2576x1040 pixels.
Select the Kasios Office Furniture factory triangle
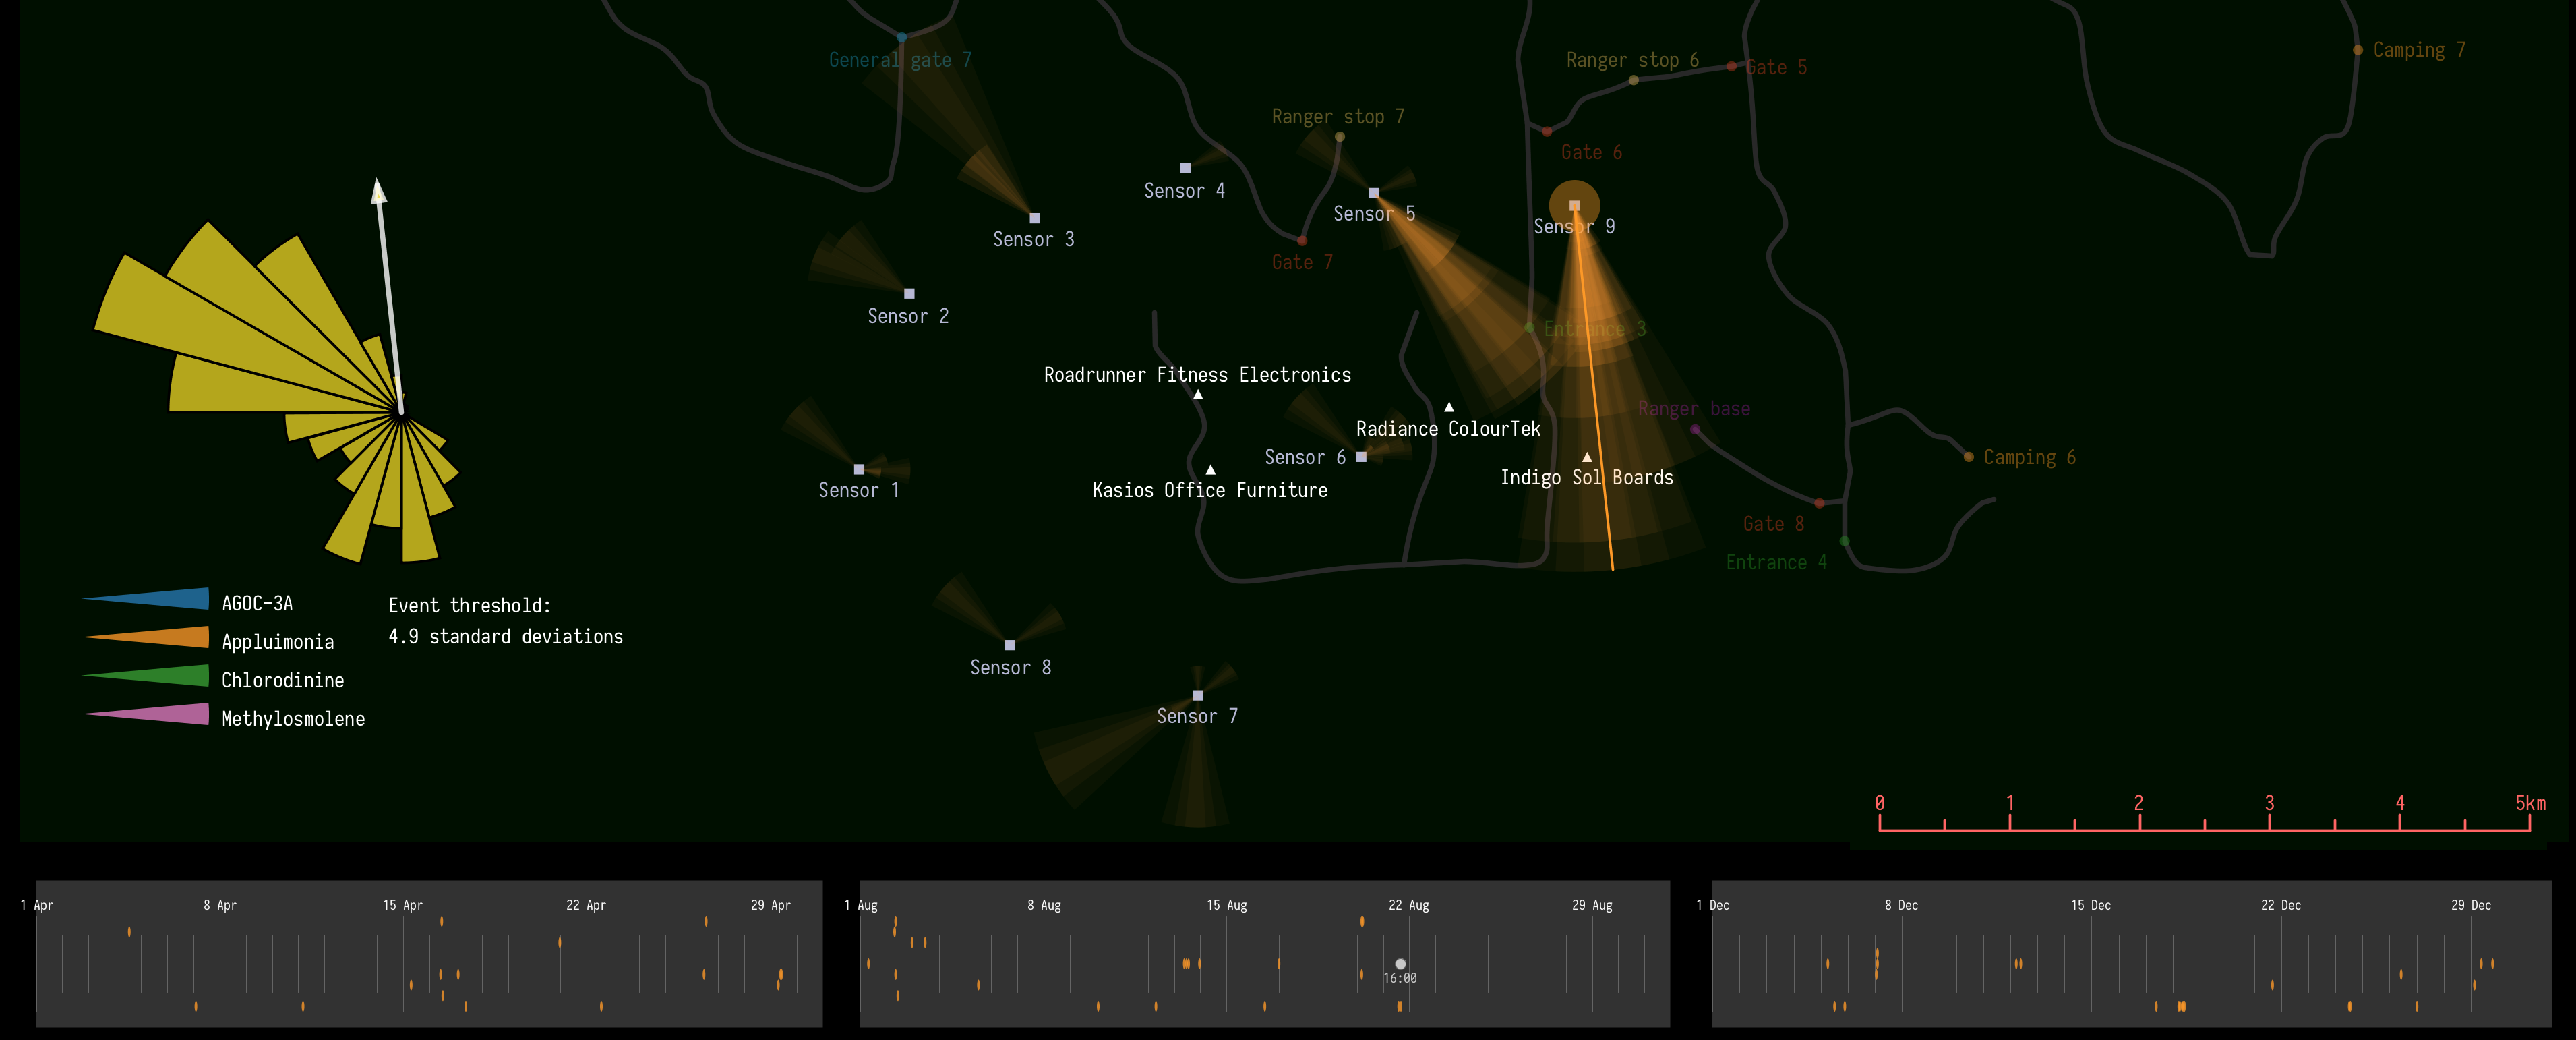[1211, 470]
